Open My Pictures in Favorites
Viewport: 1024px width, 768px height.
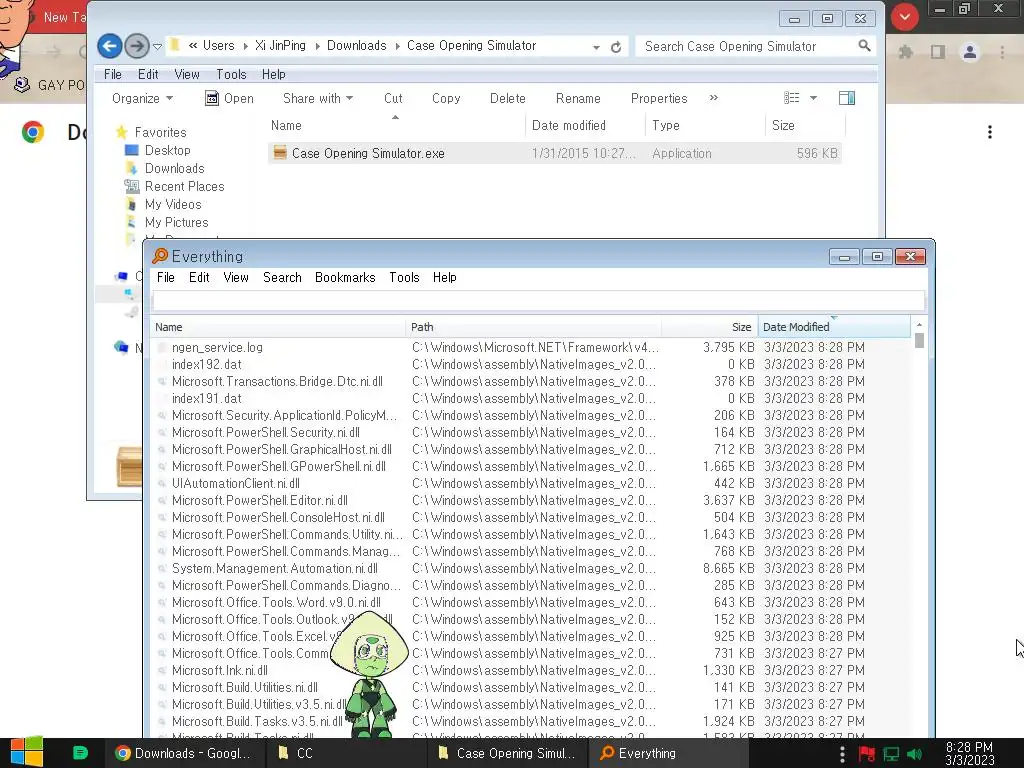coord(176,222)
